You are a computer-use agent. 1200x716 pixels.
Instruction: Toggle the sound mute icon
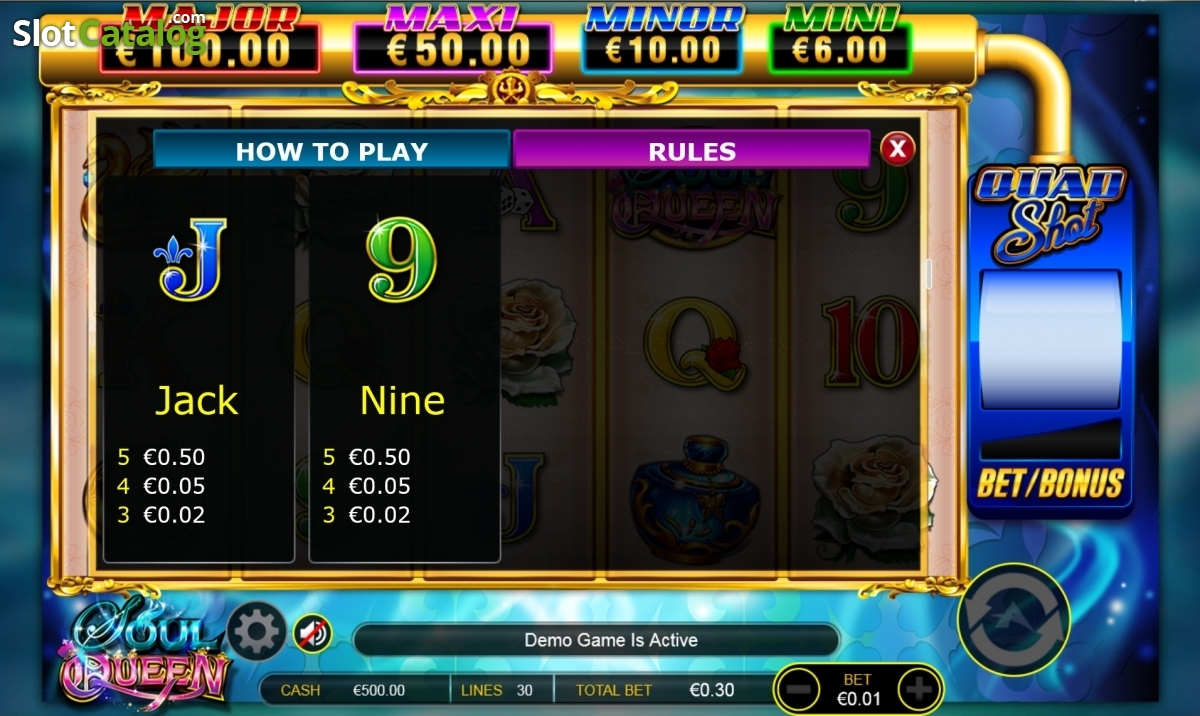coord(313,633)
